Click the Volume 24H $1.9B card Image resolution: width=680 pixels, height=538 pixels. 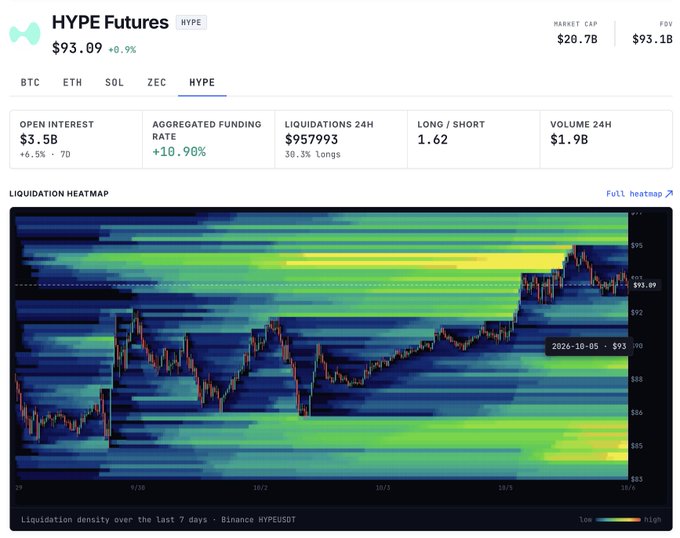[x=606, y=139]
